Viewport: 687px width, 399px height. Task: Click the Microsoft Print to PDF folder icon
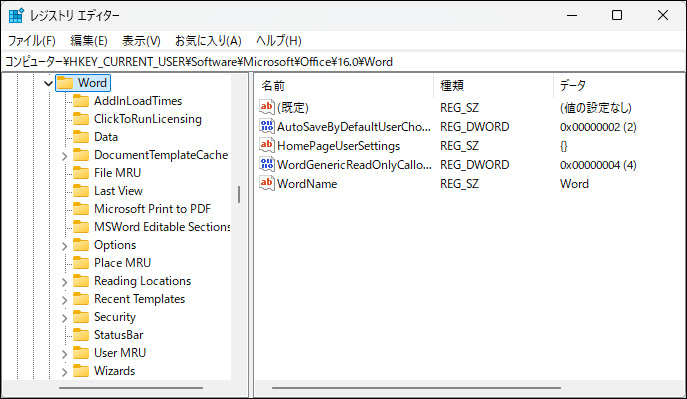(81, 208)
